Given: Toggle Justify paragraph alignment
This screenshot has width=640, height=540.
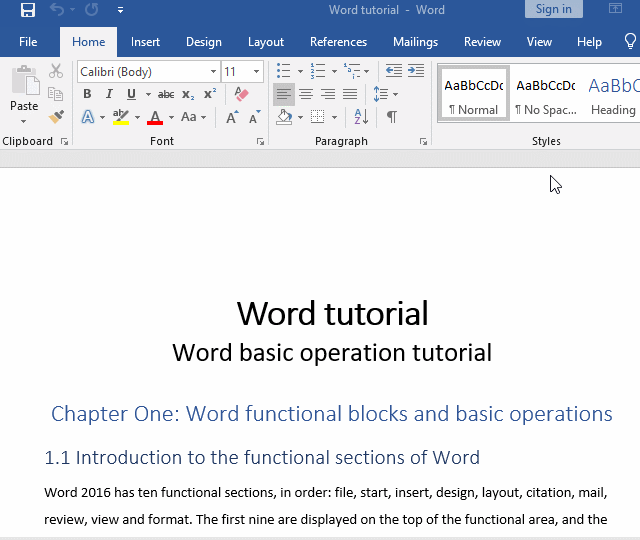Looking at the screenshot, I should coord(350,94).
